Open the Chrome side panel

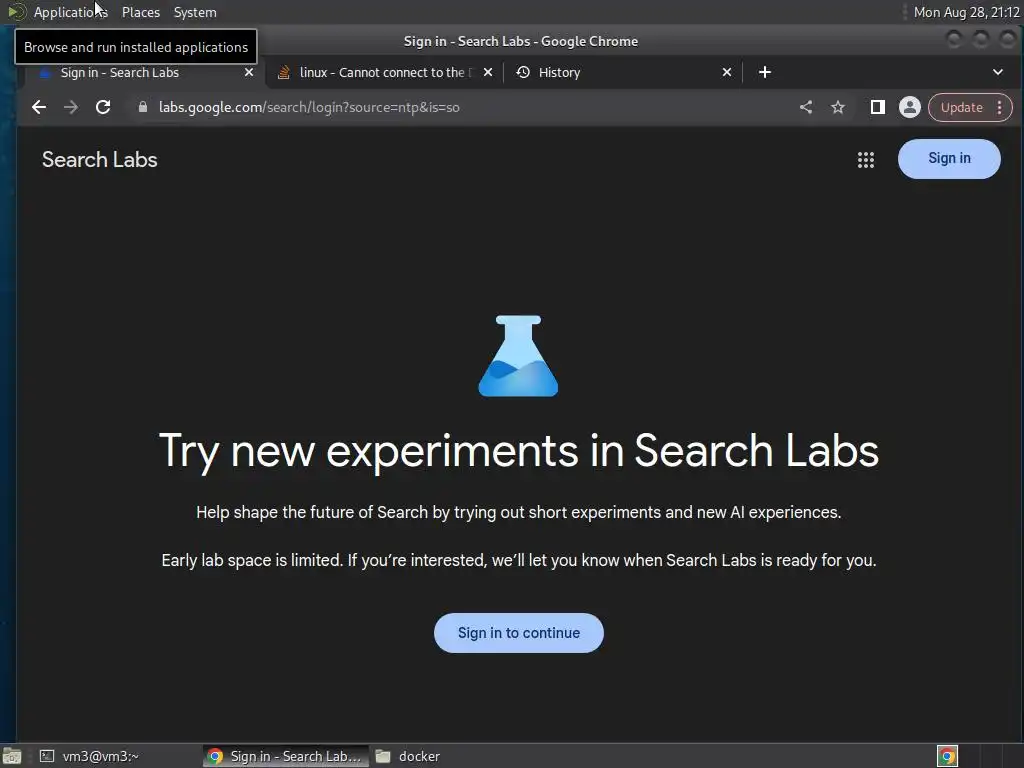pyautogui.click(x=878, y=107)
